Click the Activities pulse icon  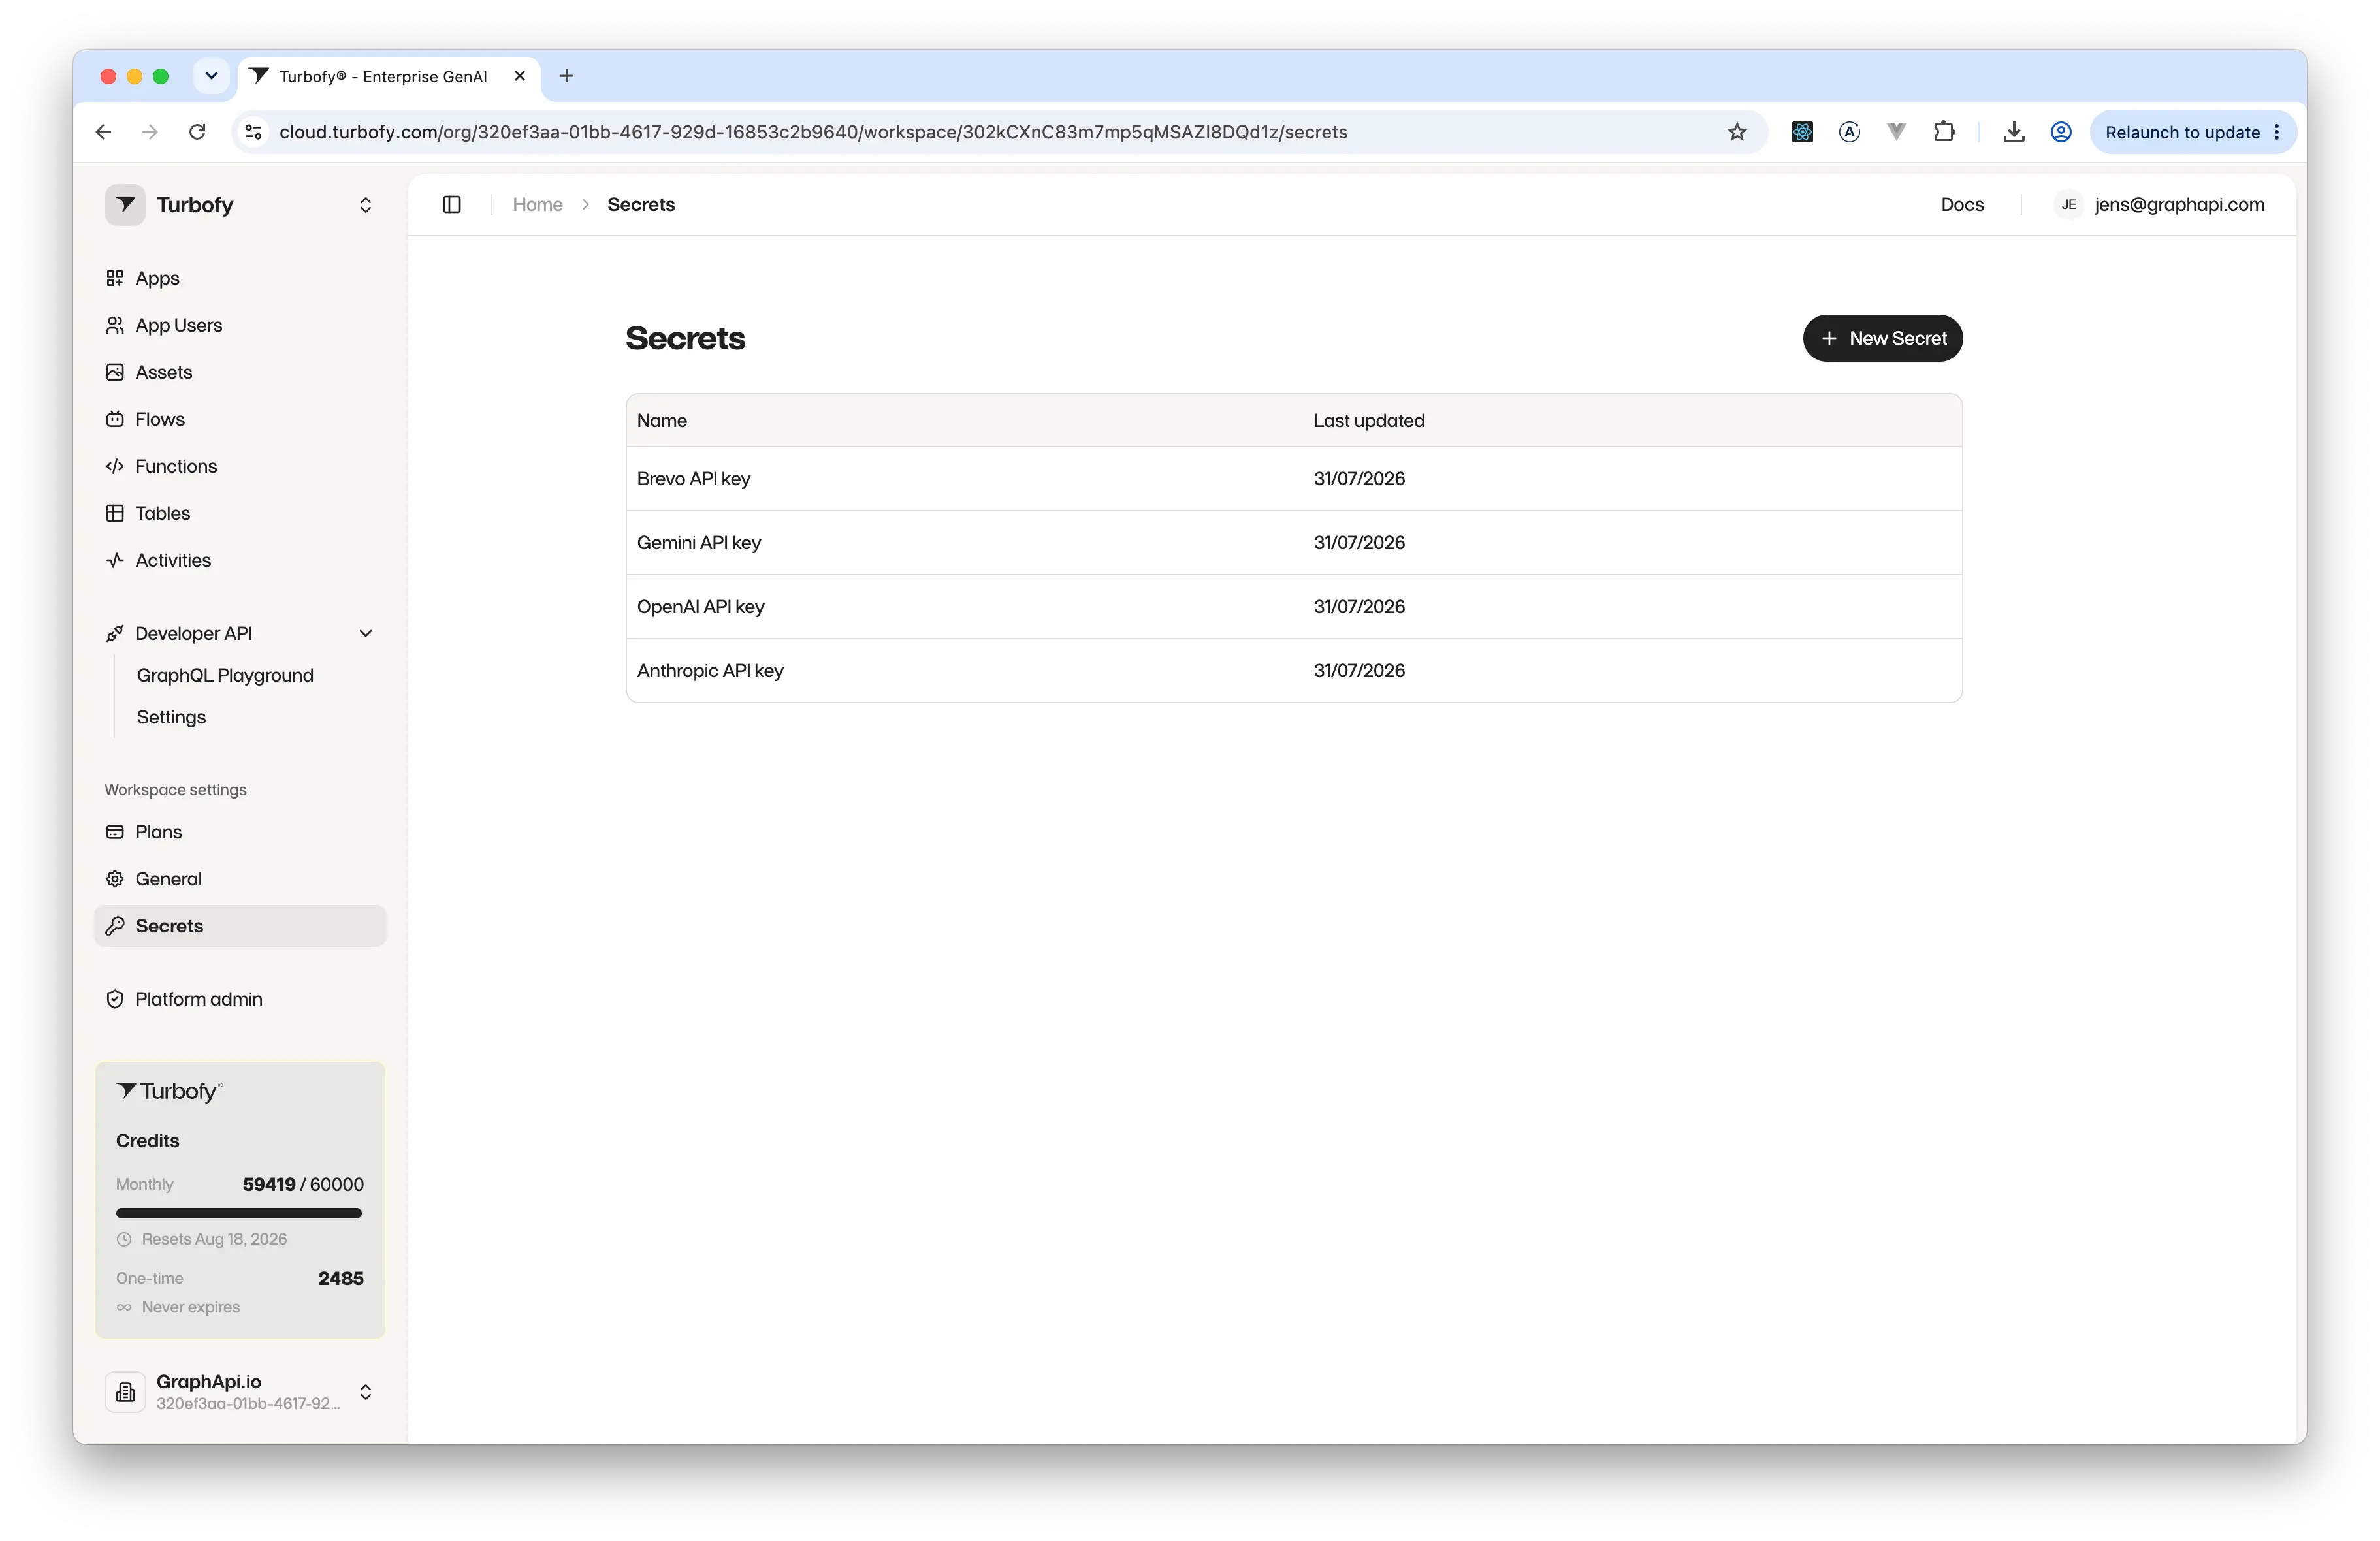(115, 560)
